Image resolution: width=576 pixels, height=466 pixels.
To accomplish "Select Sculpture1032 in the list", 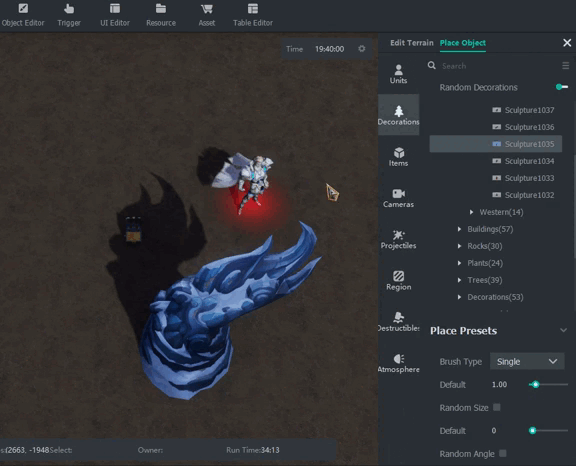I will (x=523, y=195).
